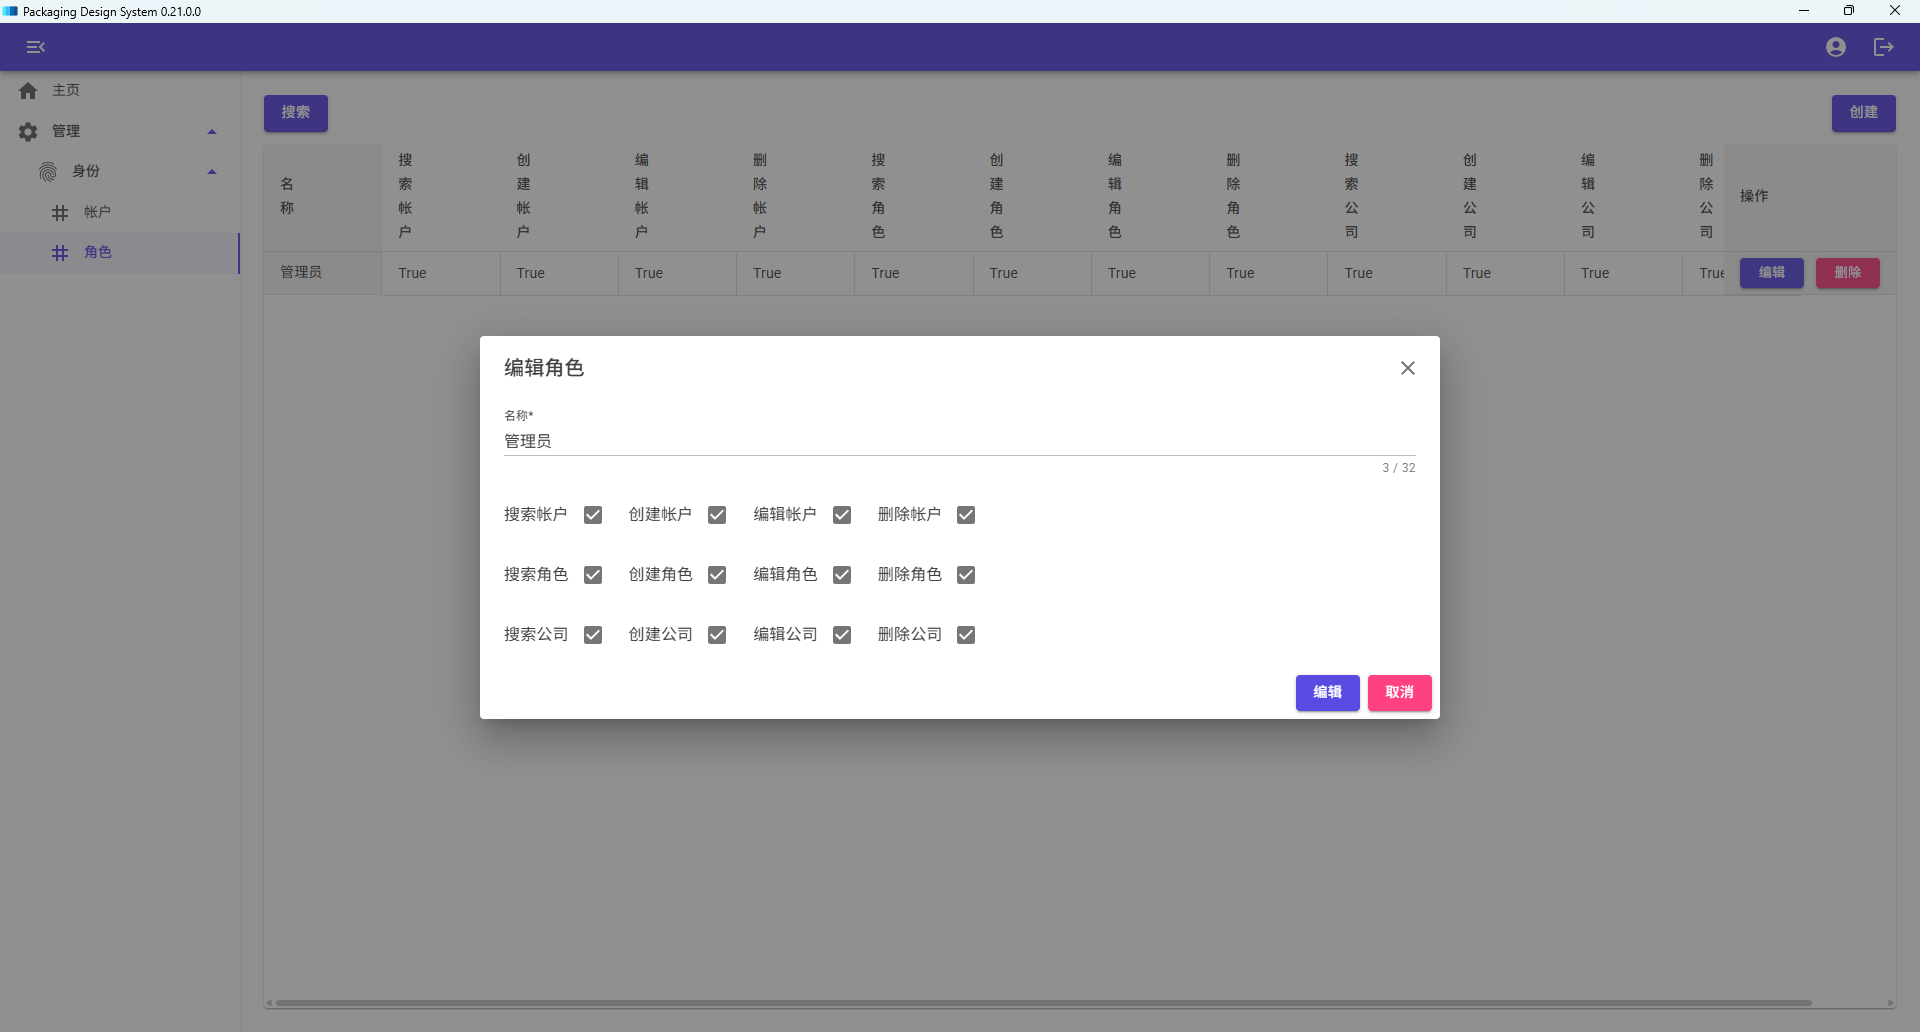Restore down the application window

coord(1849,11)
